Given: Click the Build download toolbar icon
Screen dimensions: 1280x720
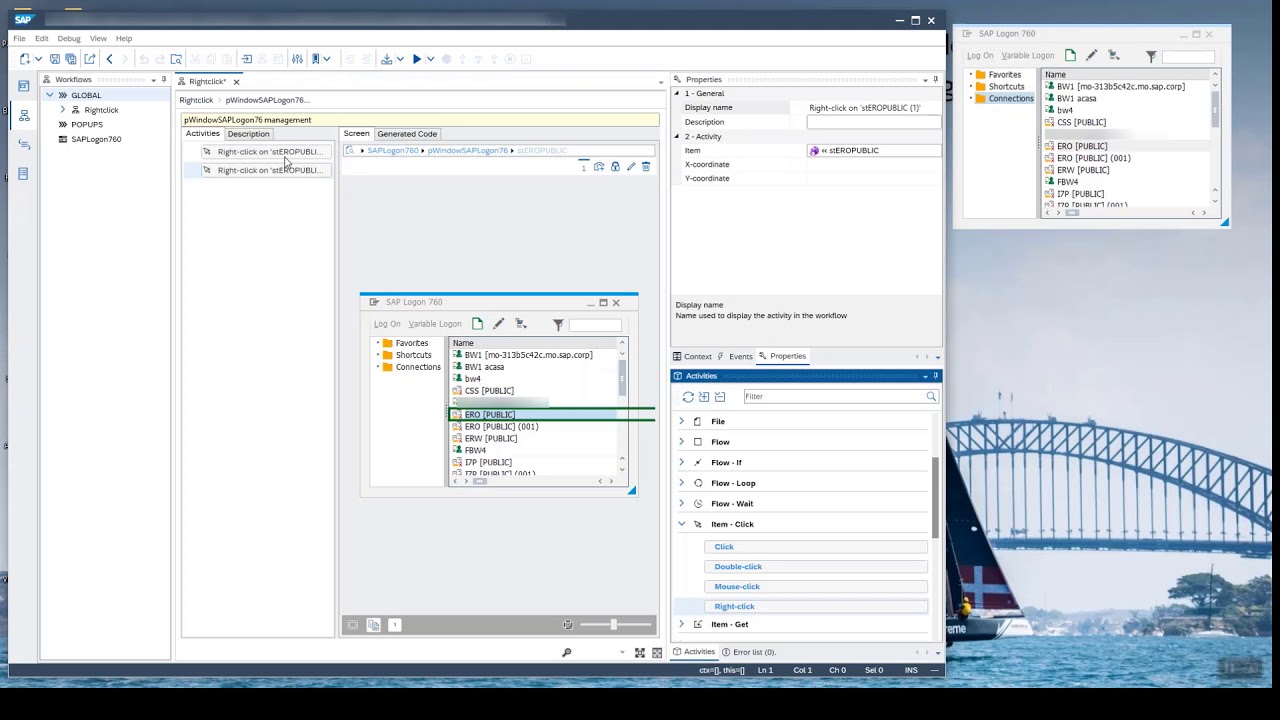Looking at the screenshot, I should point(387,59).
